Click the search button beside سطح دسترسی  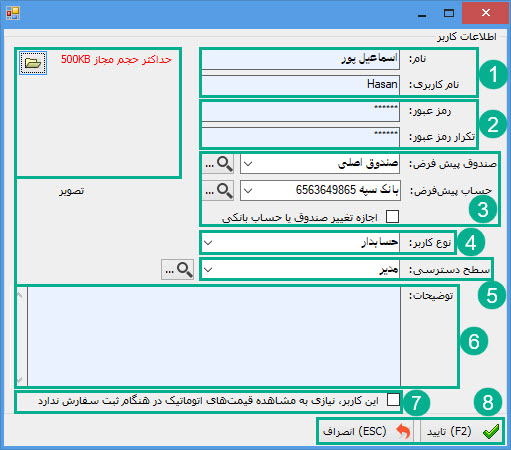click(x=177, y=269)
